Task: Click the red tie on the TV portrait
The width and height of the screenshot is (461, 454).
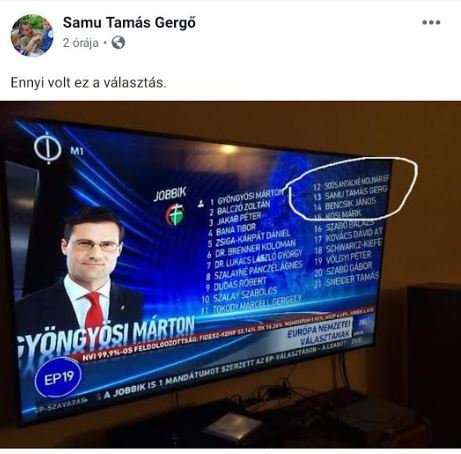Action: click(x=94, y=311)
